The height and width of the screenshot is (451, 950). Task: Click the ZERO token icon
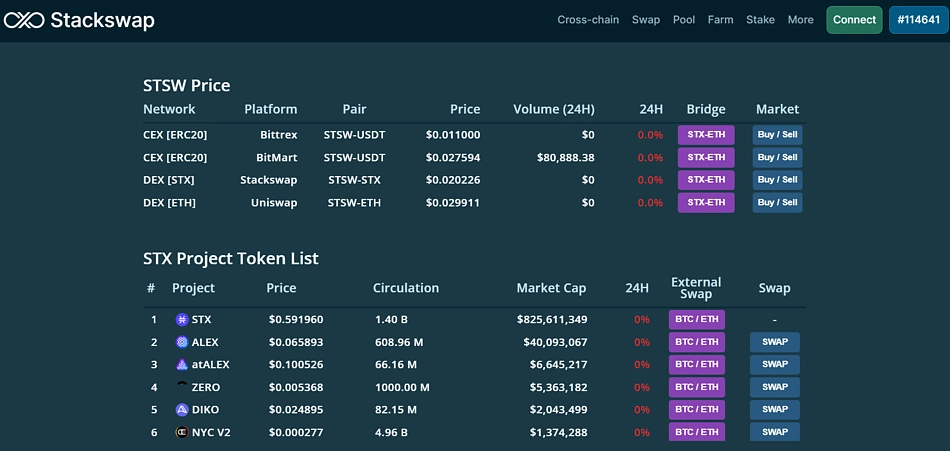point(182,384)
